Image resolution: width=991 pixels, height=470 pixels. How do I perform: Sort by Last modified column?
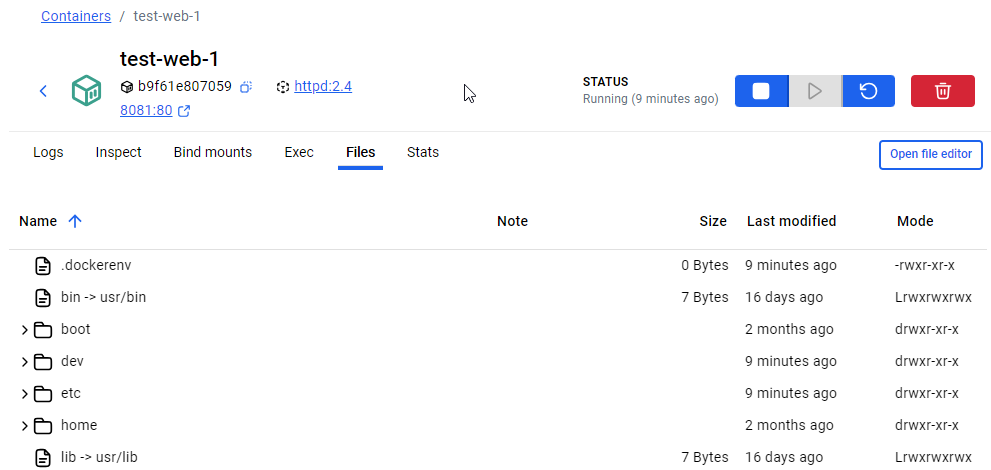coord(791,221)
